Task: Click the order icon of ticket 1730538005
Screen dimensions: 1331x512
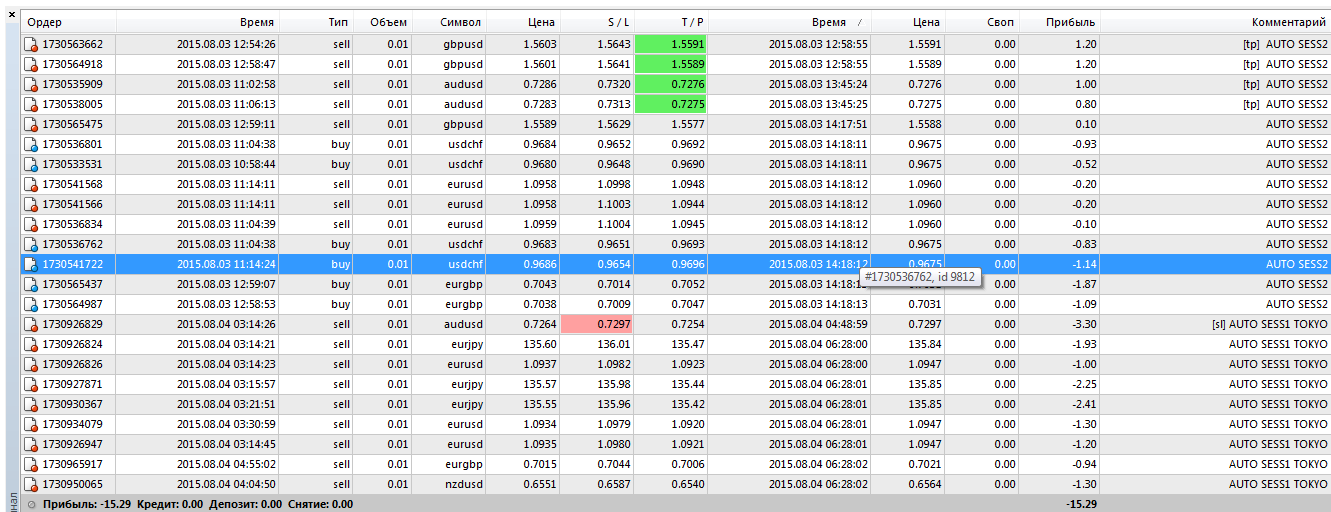Action: [31, 104]
